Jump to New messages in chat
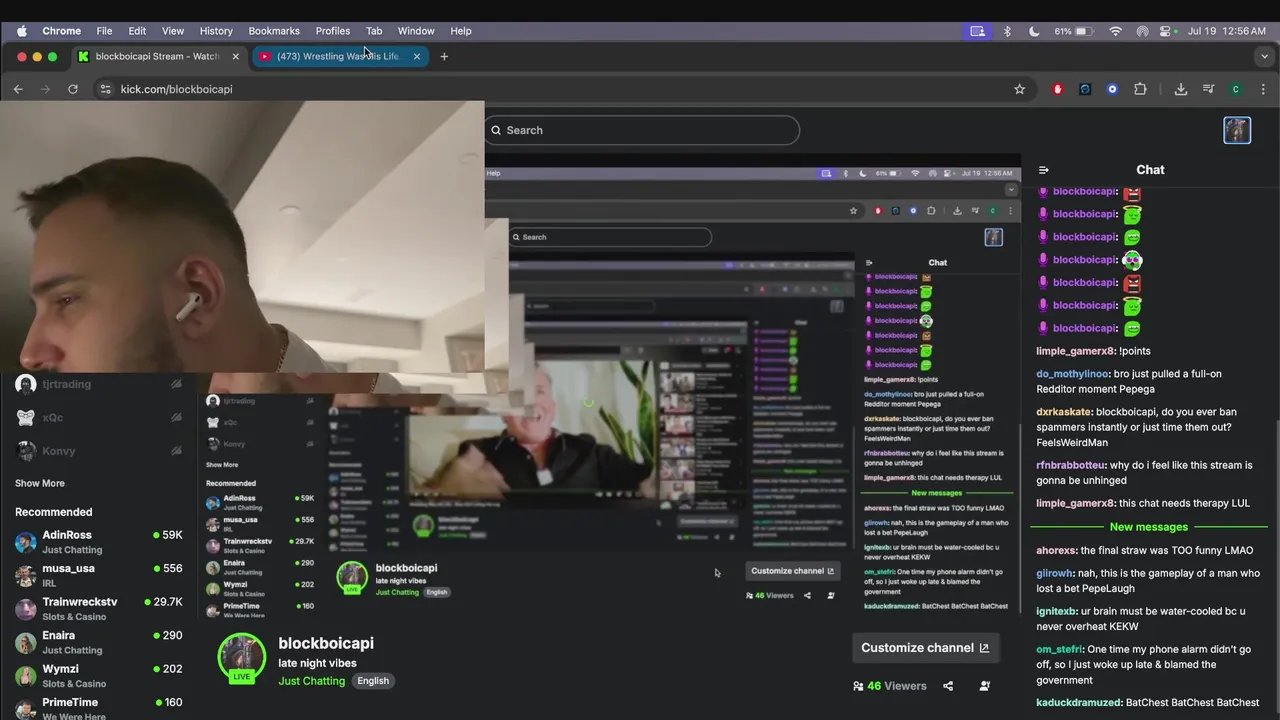Viewport: 1280px width, 720px height. [x=1149, y=527]
